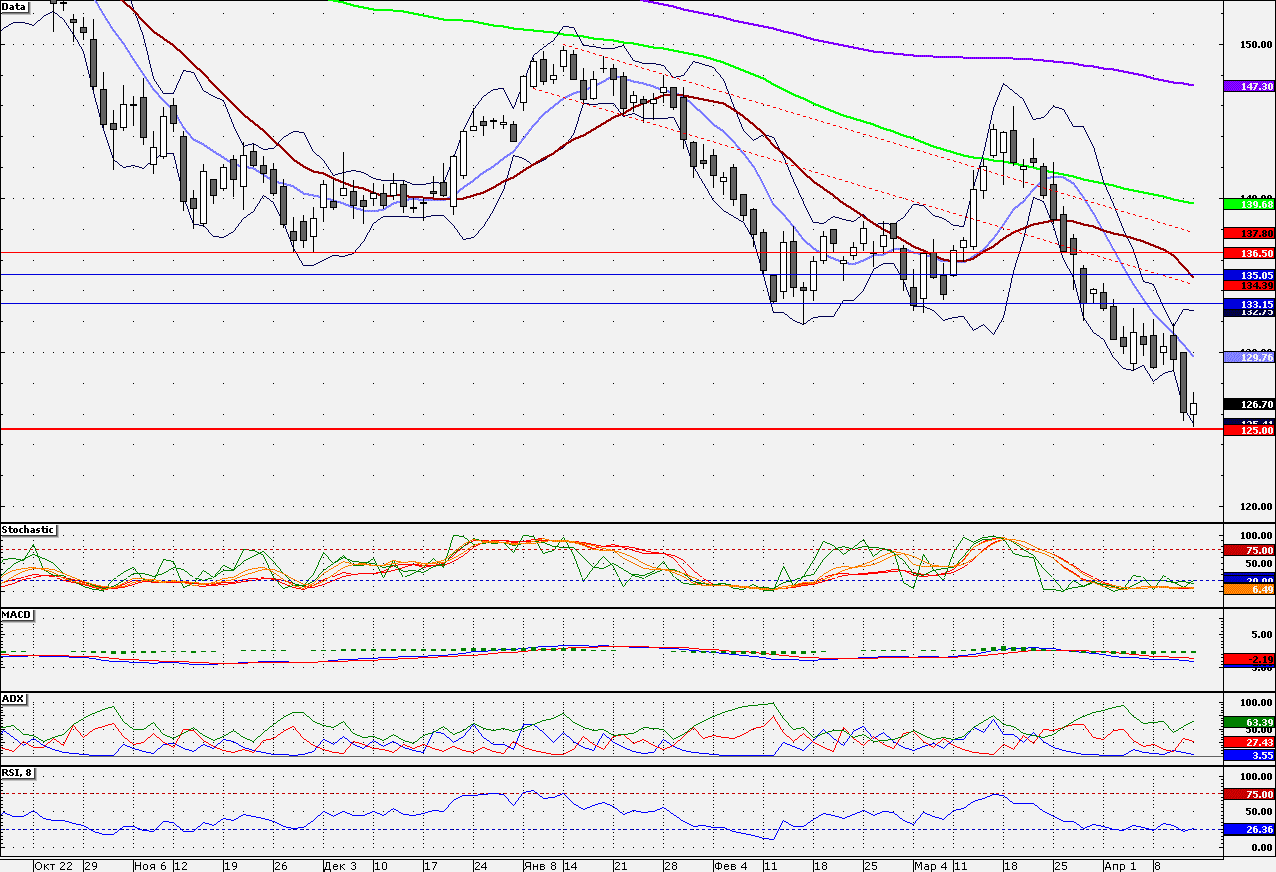The image size is (1276, 872).
Task: Click the 18 date label in Мар
Action: (1010, 865)
